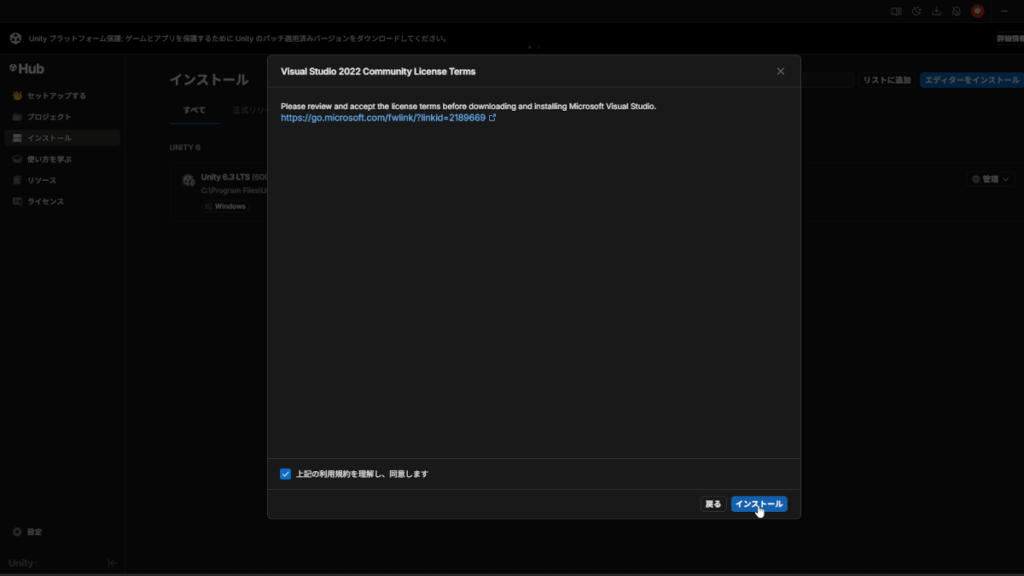This screenshot has height=576, width=1024.
Task: Open the account avatar icon
Action: 977,11
